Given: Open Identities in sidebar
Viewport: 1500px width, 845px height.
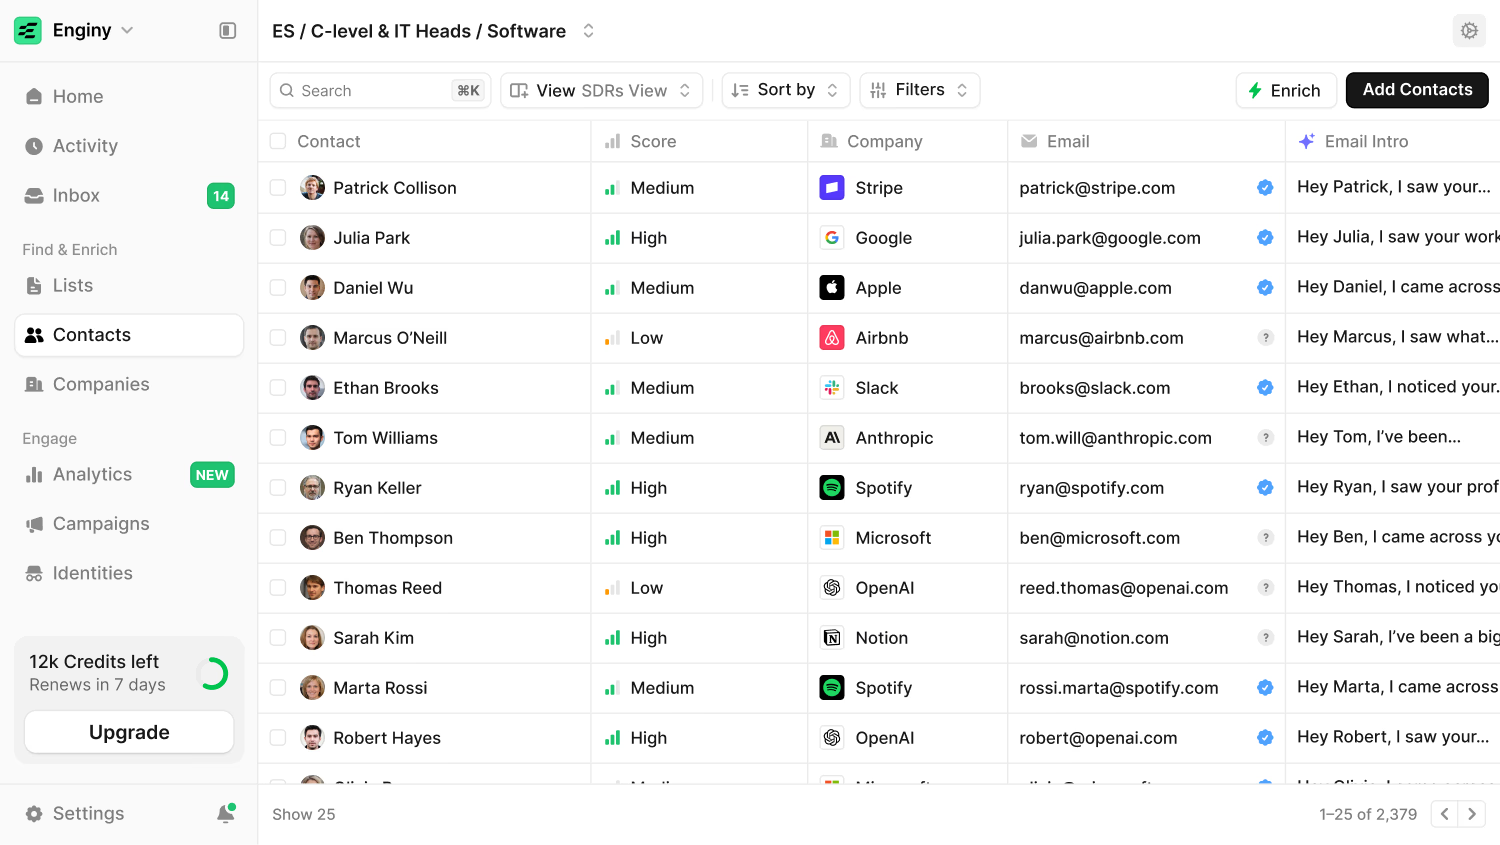Looking at the screenshot, I should pos(129,573).
